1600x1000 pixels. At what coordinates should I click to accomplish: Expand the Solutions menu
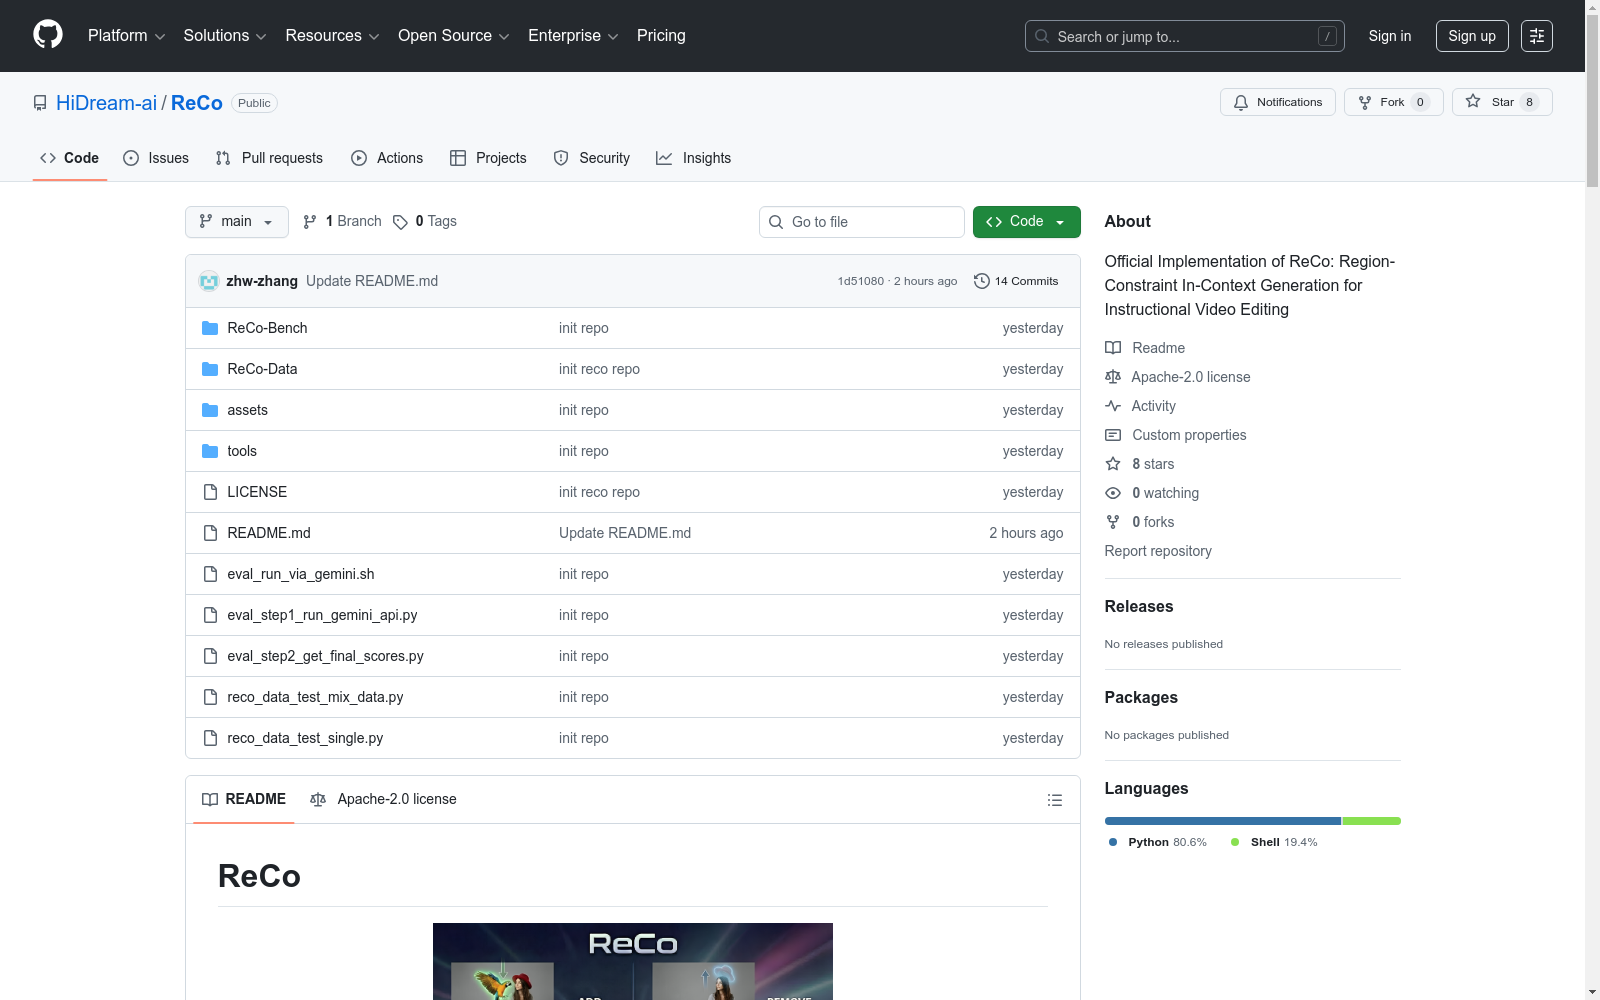(x=225, y=36)
